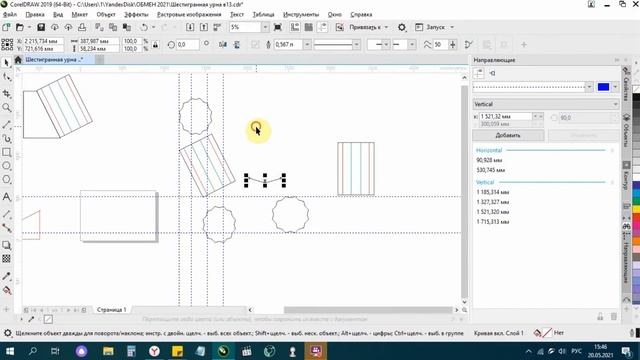Click the Import icon
The height and width of the screenshot is (360, 640).
click(190, 27)
